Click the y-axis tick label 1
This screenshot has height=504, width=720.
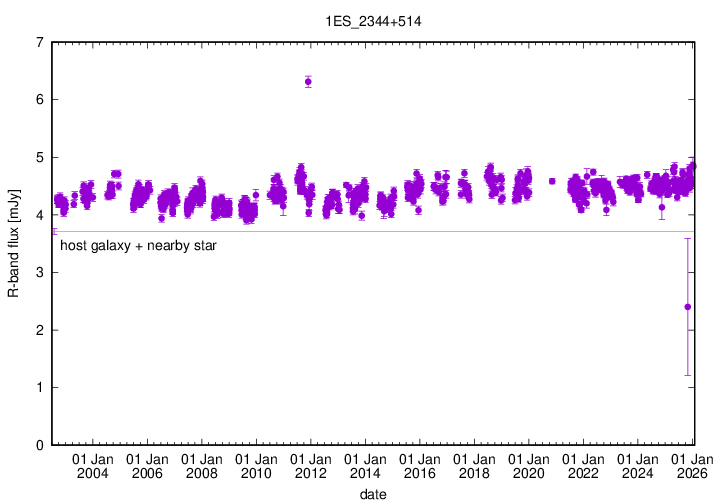pyautogui.click(x=39, y=387)
